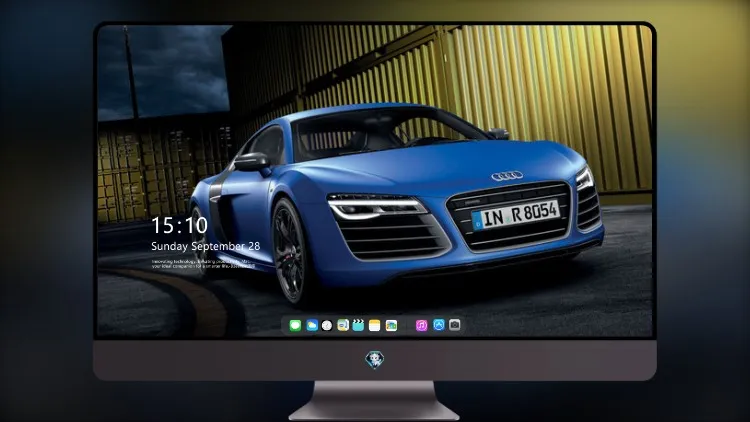Launch the Weather app from the dock

(x=311, y=326)
